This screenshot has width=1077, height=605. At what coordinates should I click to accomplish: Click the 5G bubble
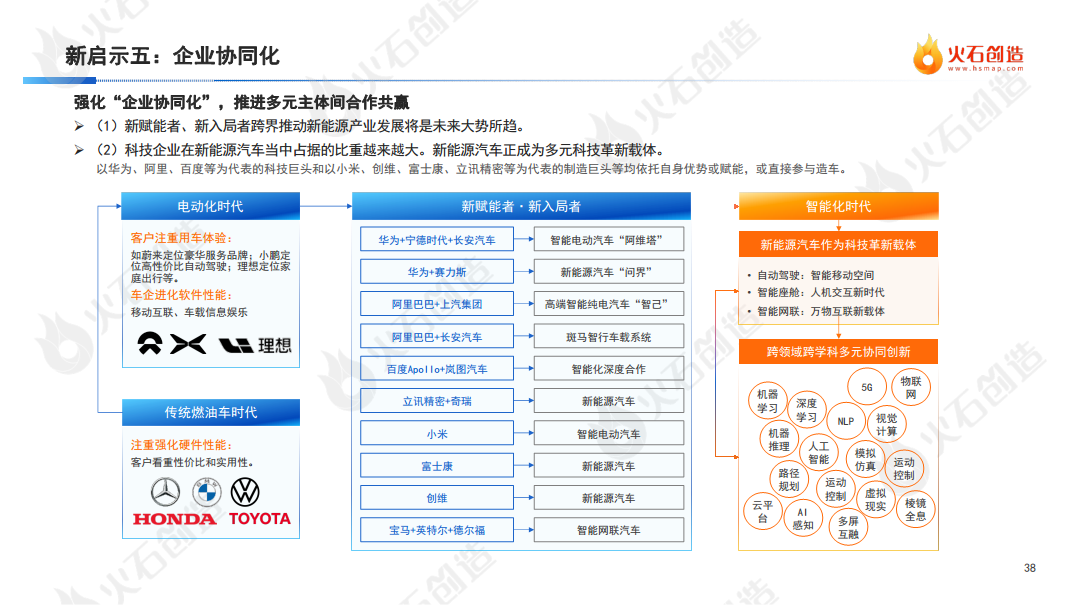pyautogui.click(x=867, y=387)
